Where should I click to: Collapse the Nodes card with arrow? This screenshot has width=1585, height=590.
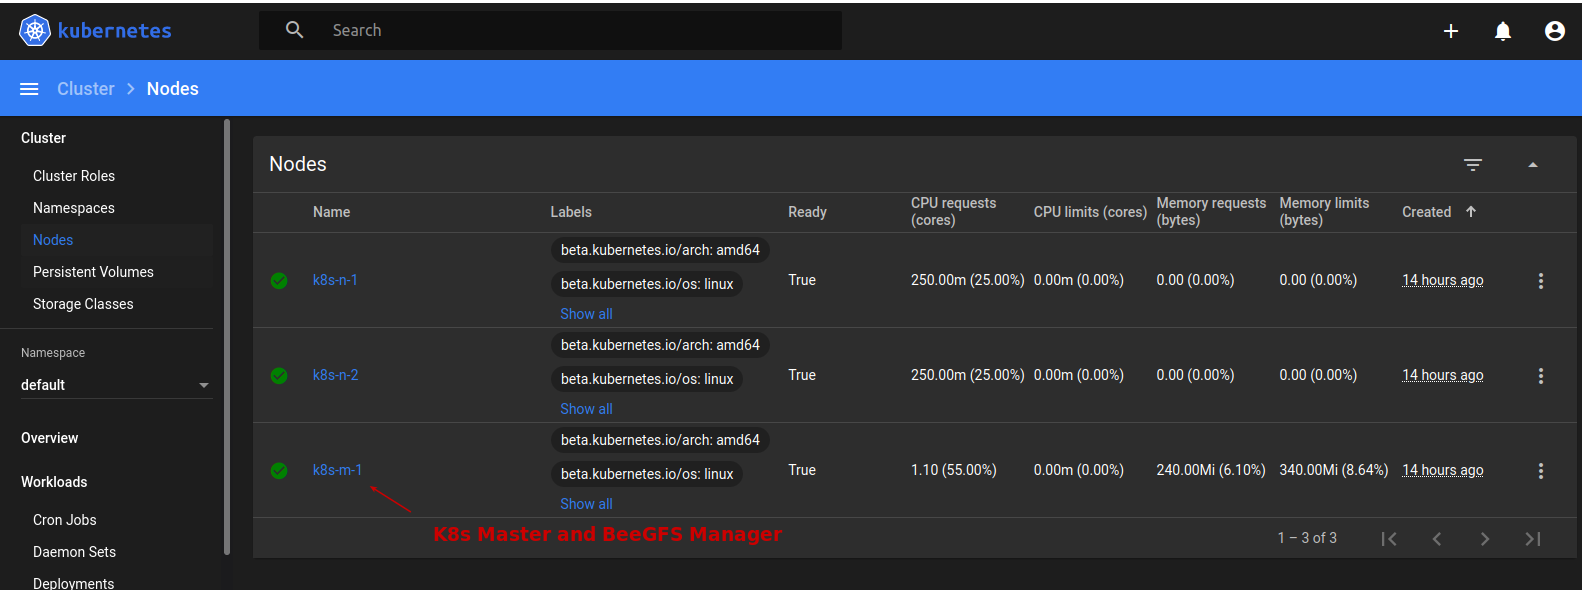pyautogui.click(x=1533, y=165)
